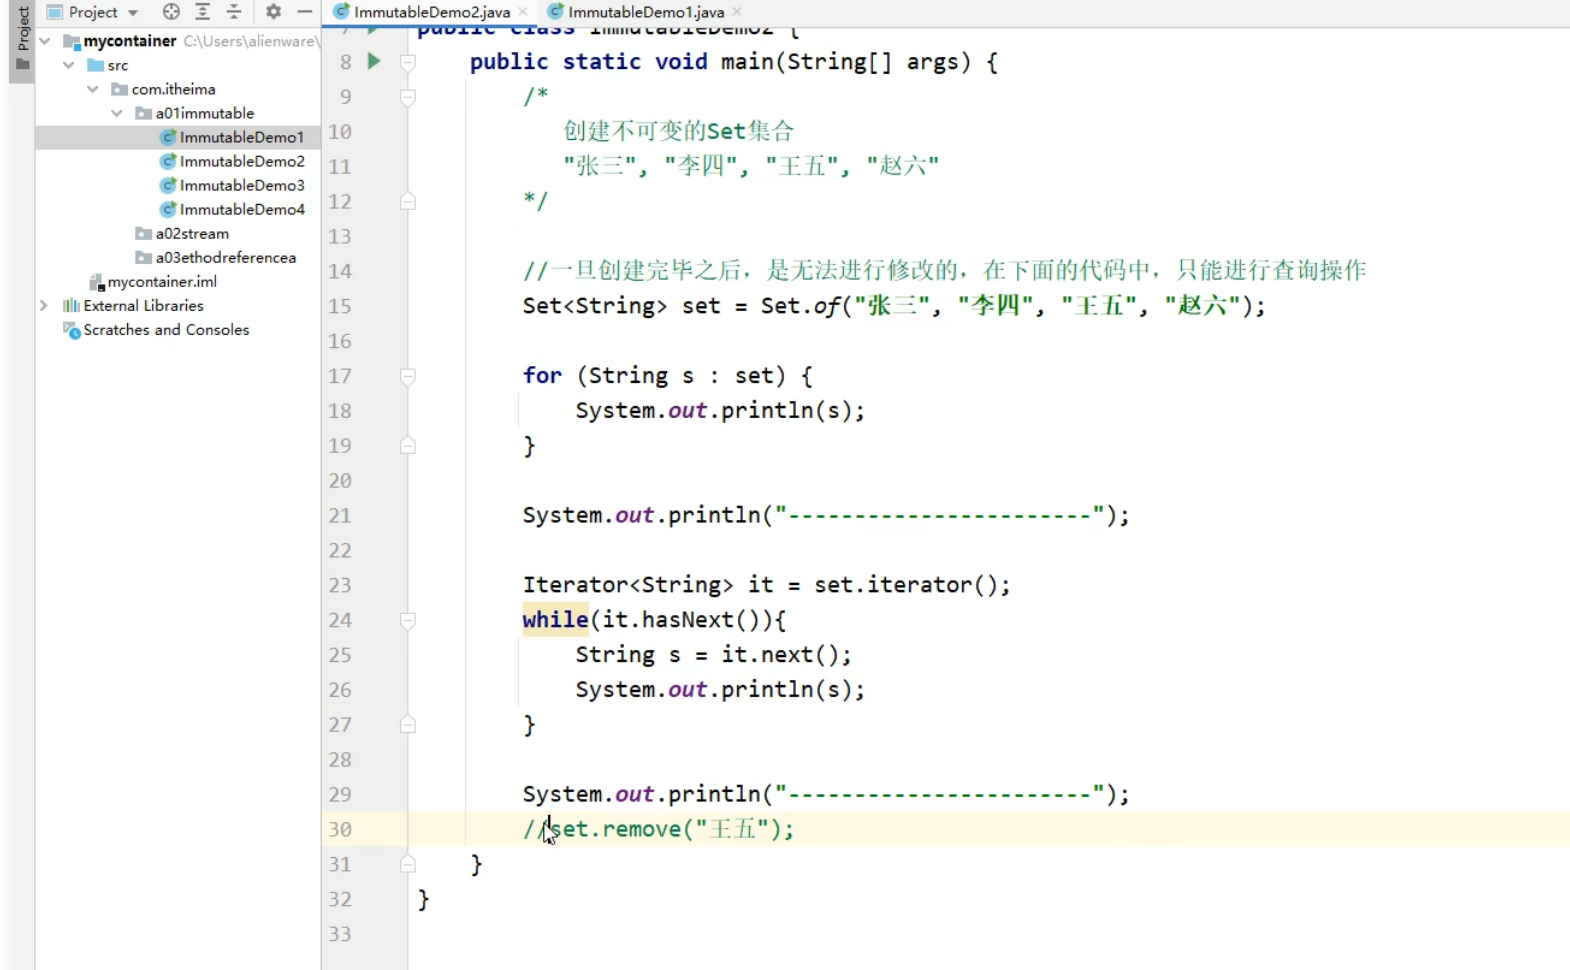This screenshot has width=1570, height=970.
Task: Click the fold end marker at line 31
Action: (x=408, y=864)
